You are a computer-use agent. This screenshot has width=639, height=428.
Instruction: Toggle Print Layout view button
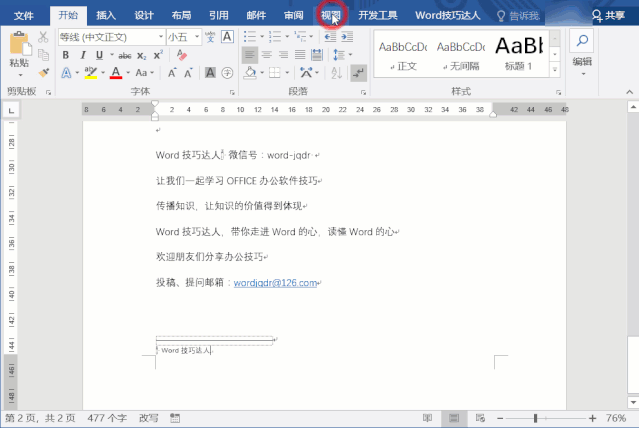[454, 418]
